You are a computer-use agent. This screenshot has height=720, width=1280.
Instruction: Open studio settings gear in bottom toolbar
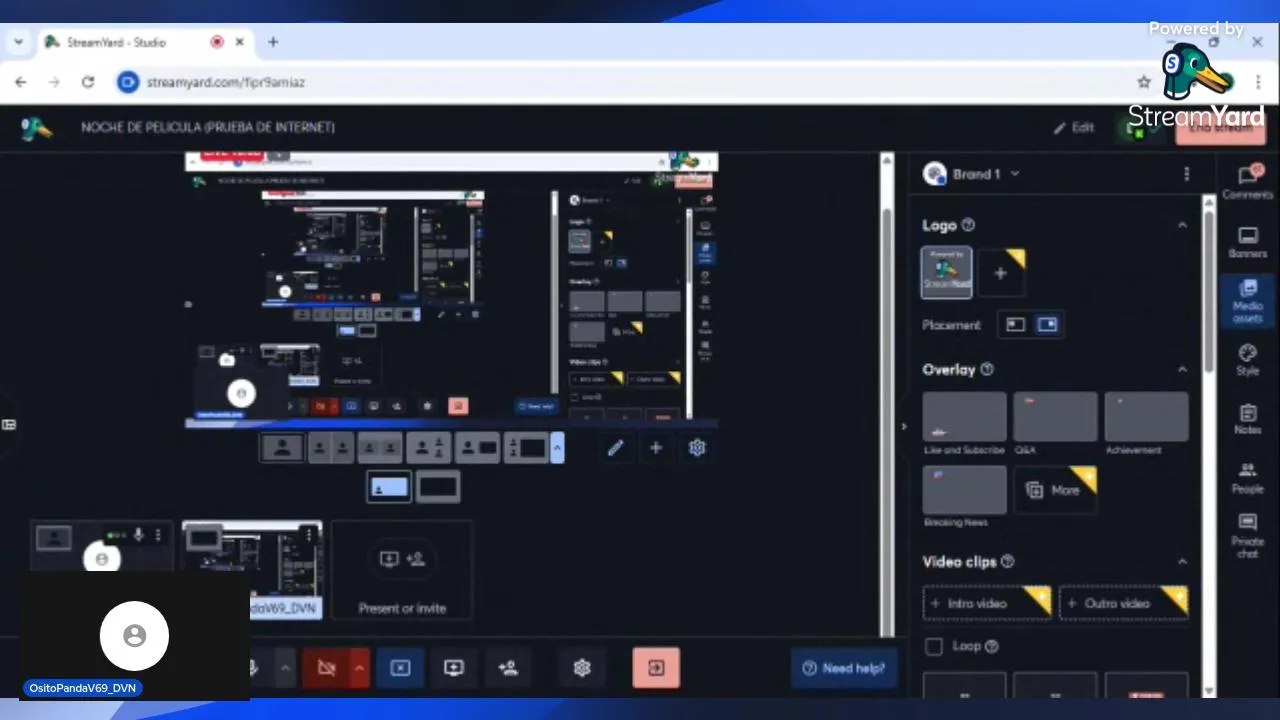pos(583,668)
